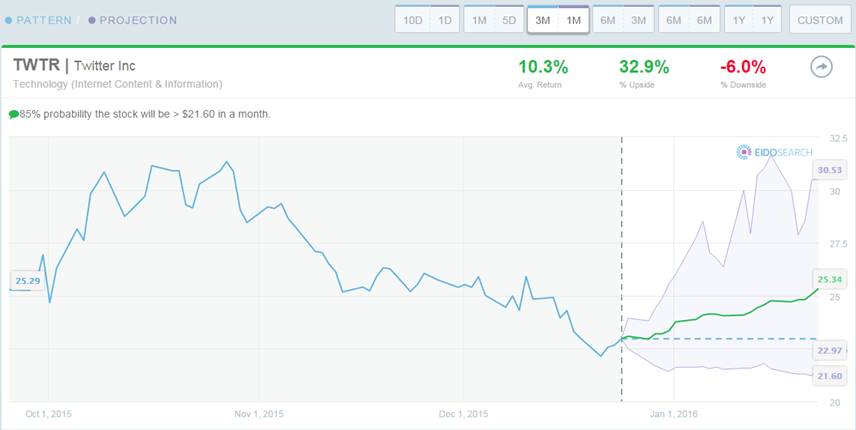
Task: Open the CUSTOM range option
Action: [x=820, y=20]
